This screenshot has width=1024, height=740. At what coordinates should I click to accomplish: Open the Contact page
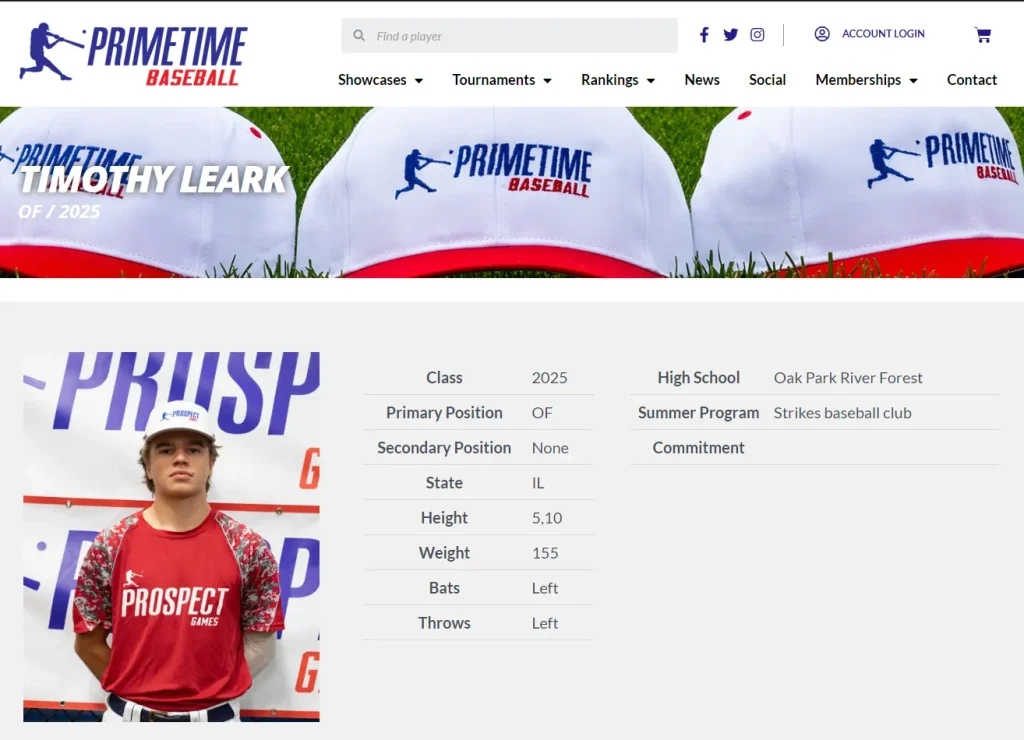click(972, 80)
